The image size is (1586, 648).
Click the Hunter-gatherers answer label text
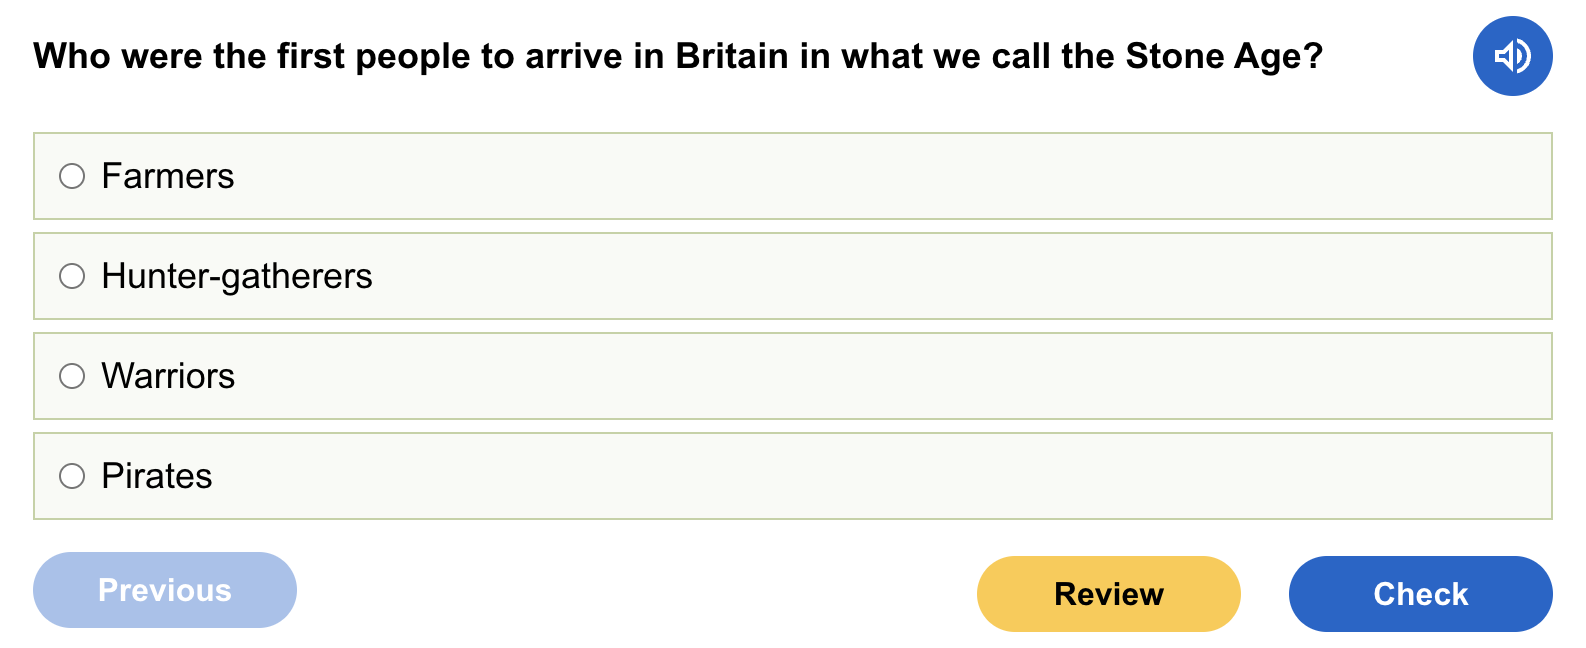coord(237,276)
